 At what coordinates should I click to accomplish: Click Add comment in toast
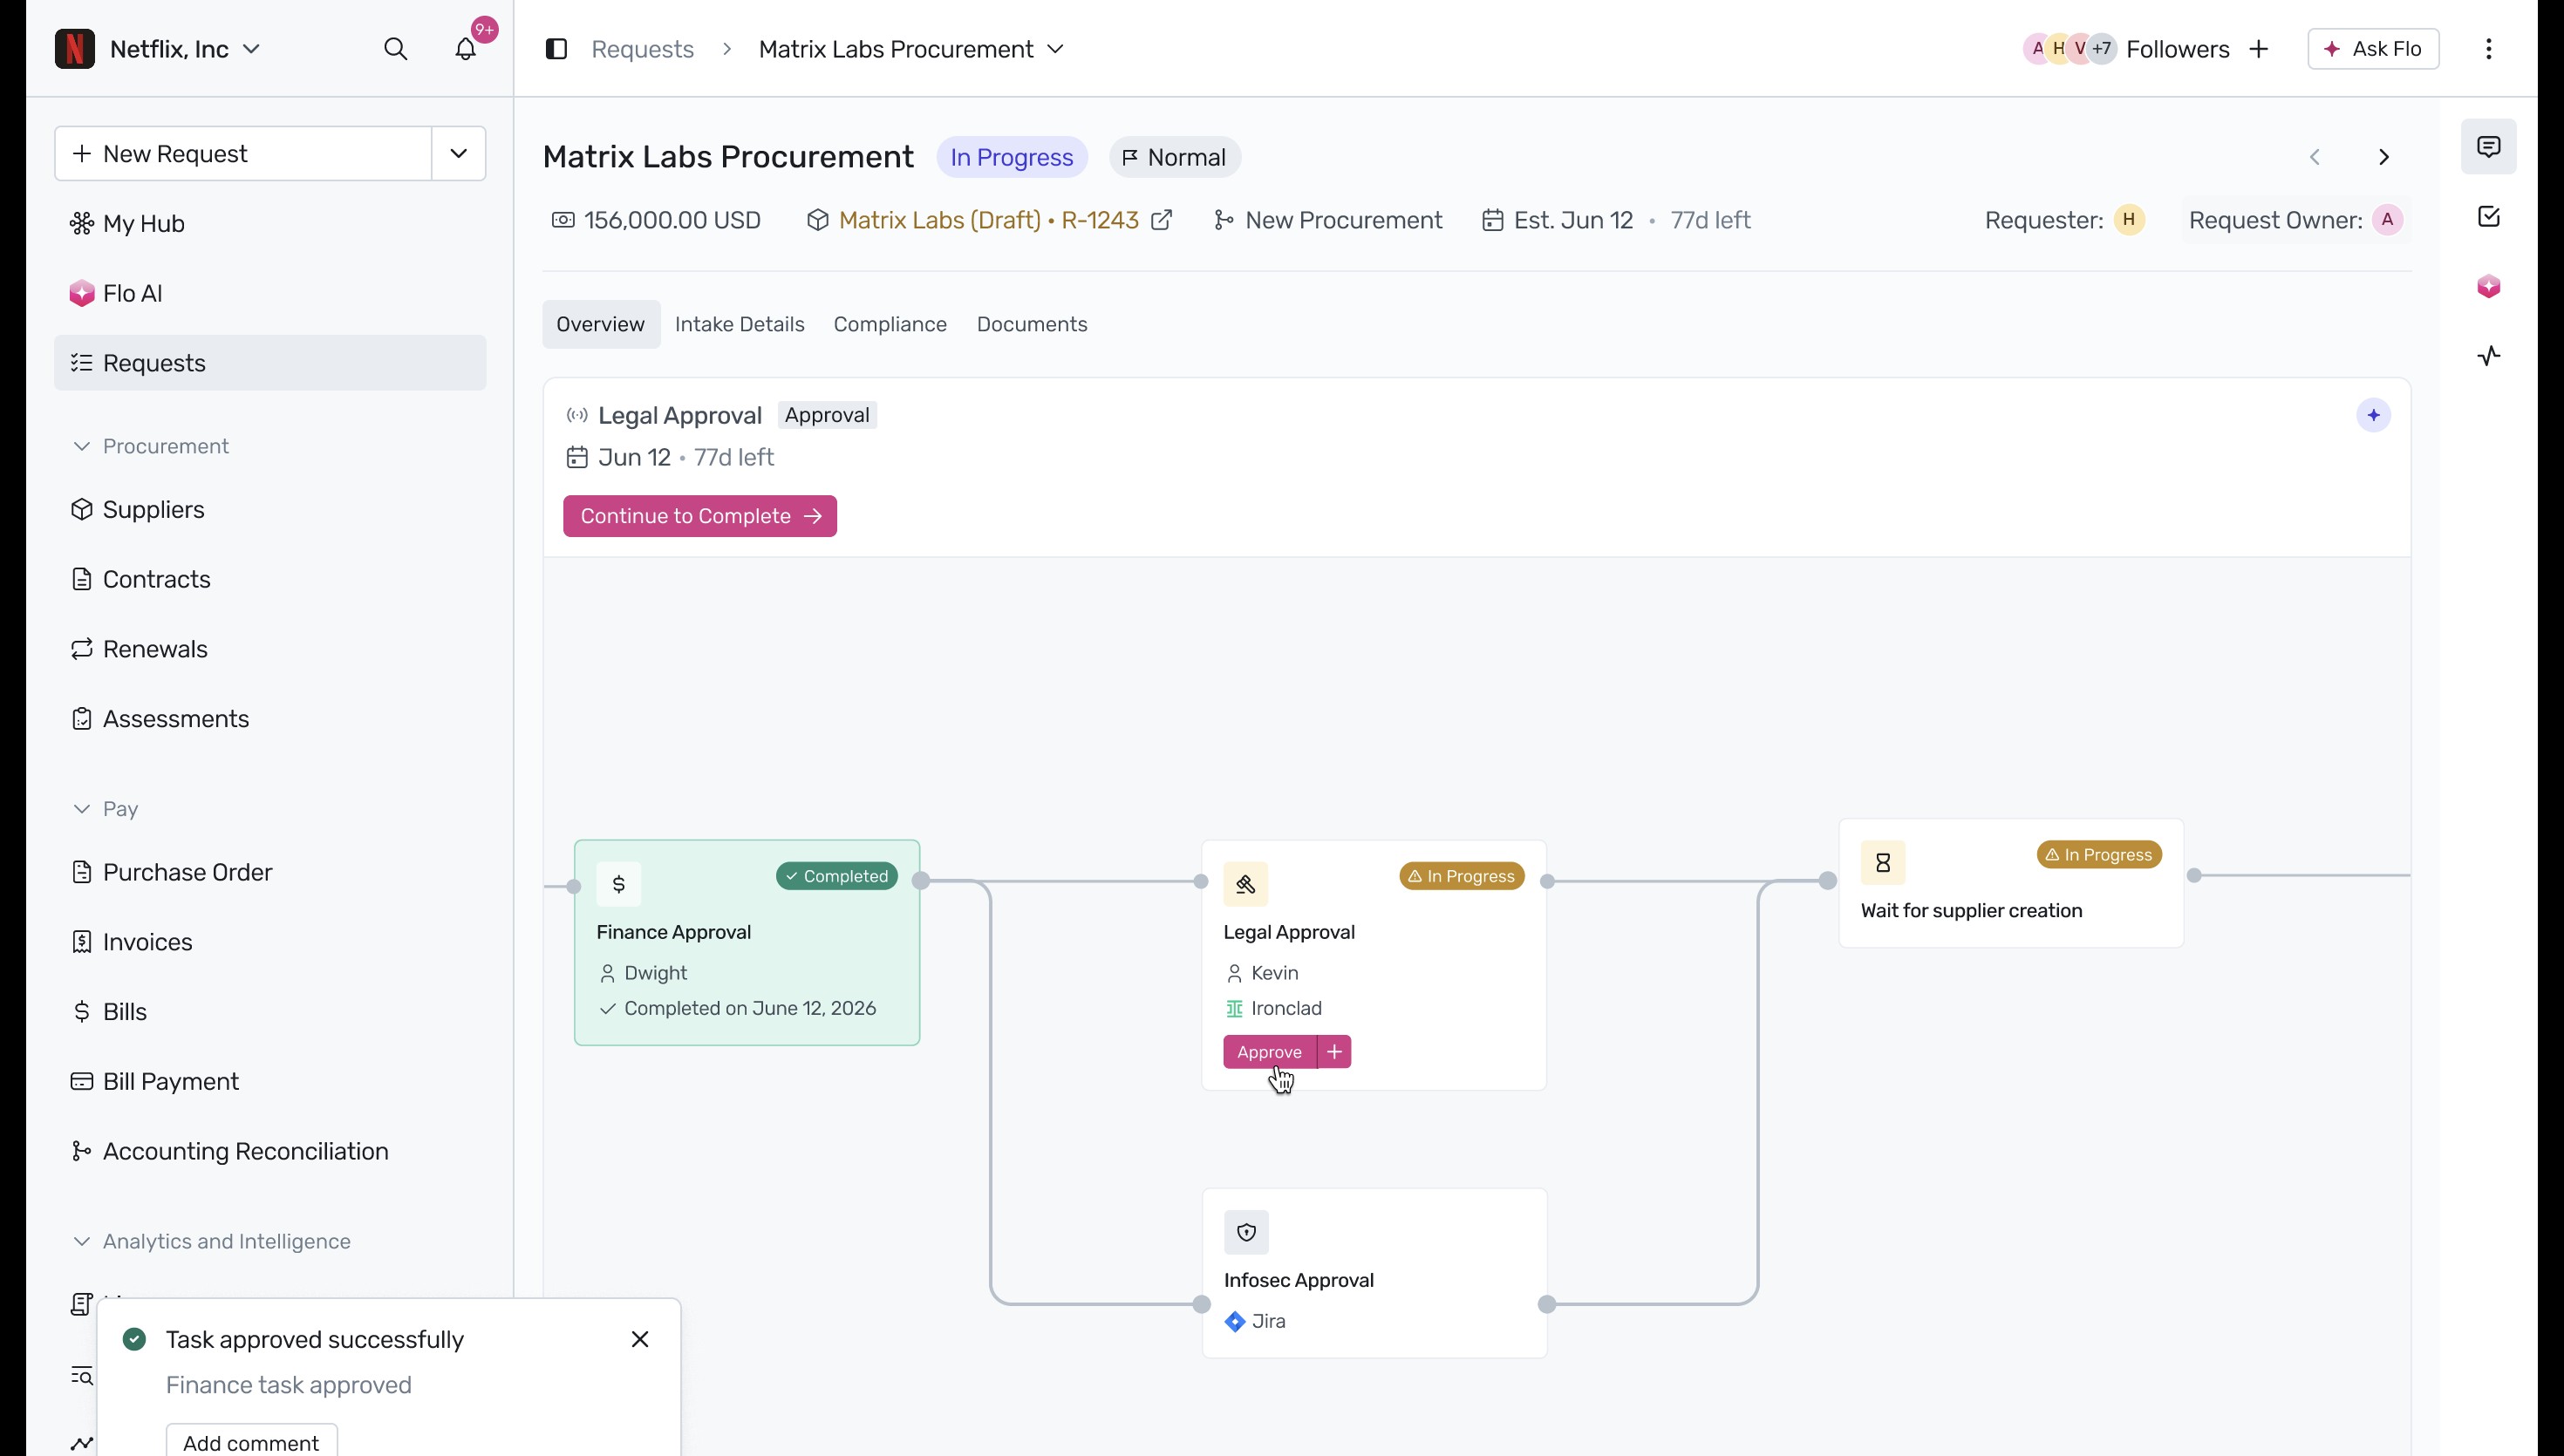(x=251, y=1442)
